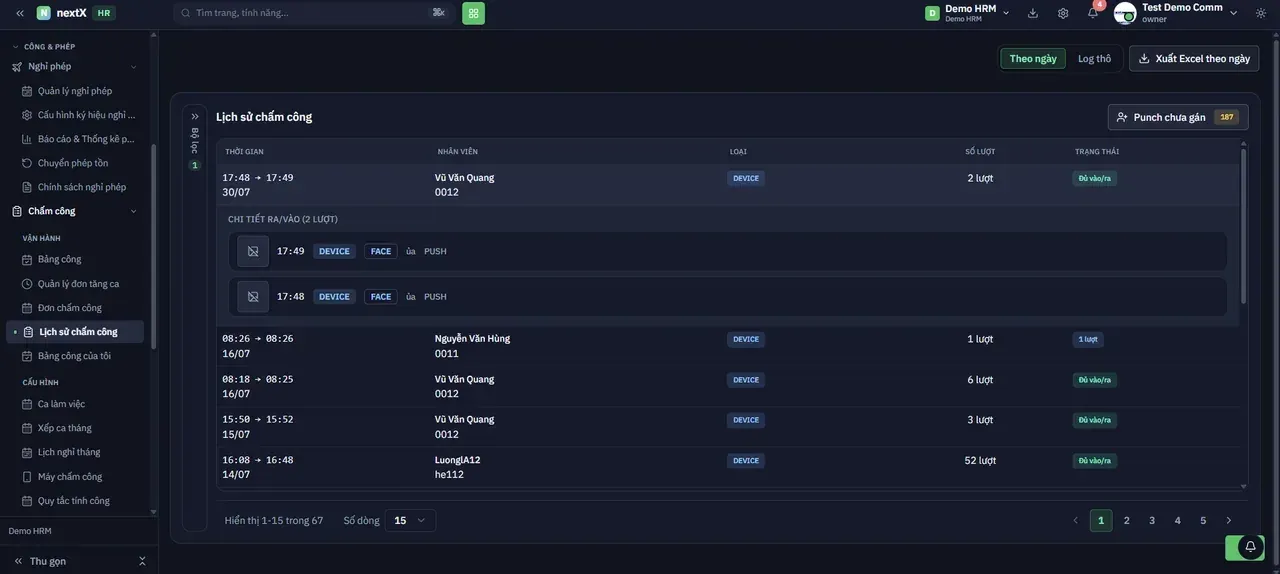Click the floating green bell button
This screenshot has width=1280, height=574.
[x=1250, y=547]
